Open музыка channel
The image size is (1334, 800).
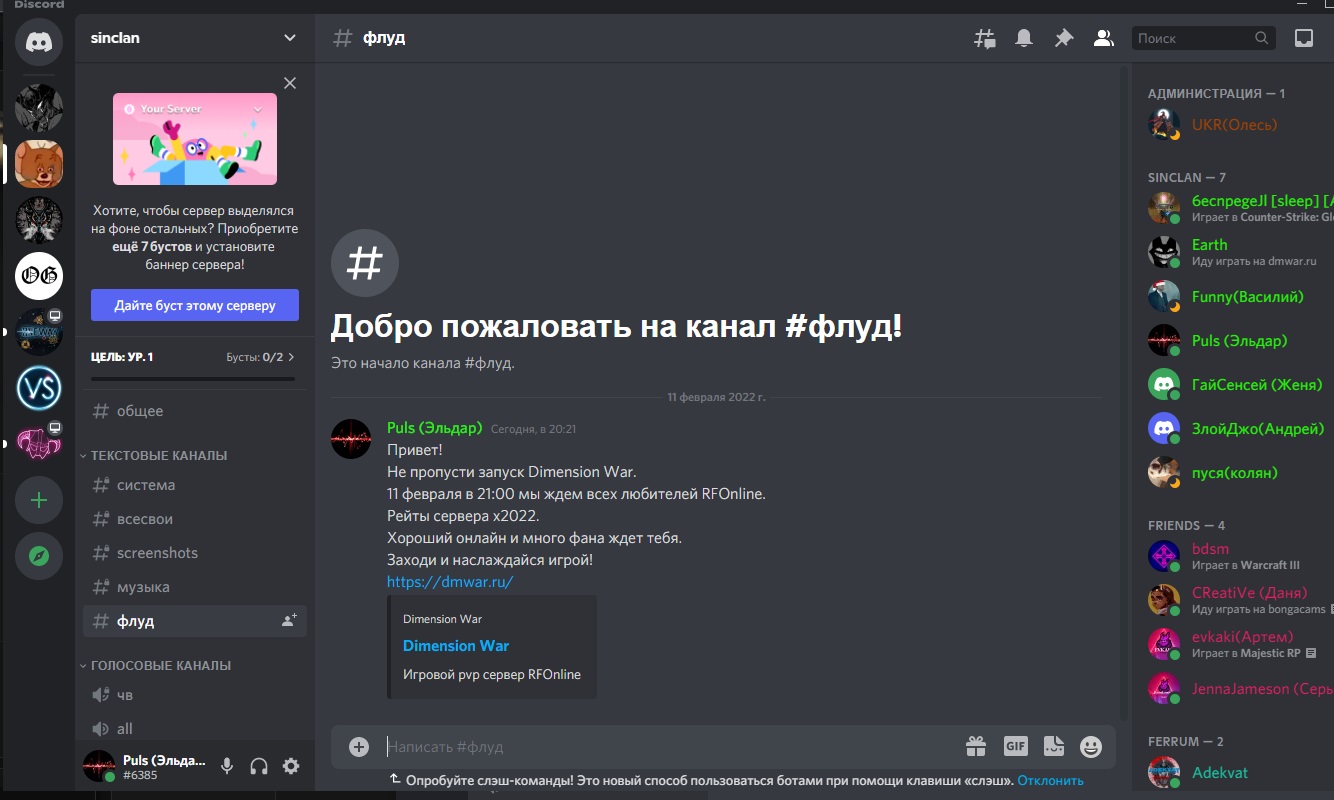click(195, 587)
